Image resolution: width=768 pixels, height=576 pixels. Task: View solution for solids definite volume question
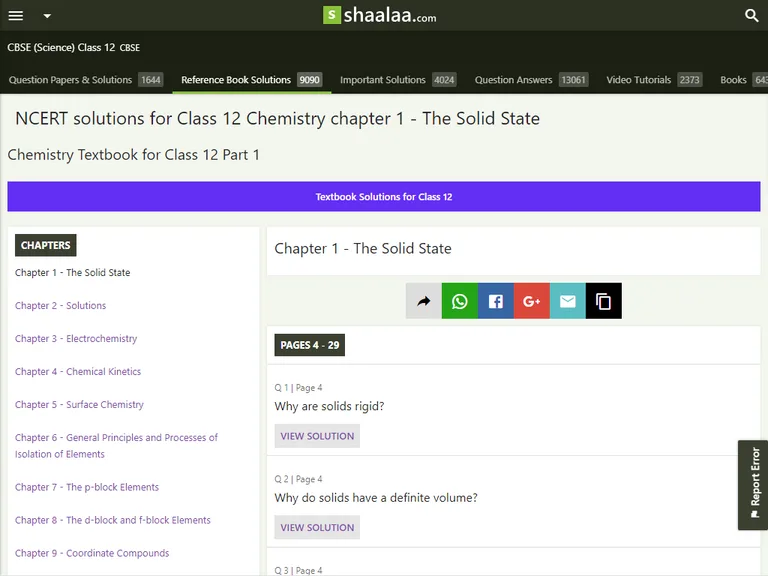coord(317,528)
